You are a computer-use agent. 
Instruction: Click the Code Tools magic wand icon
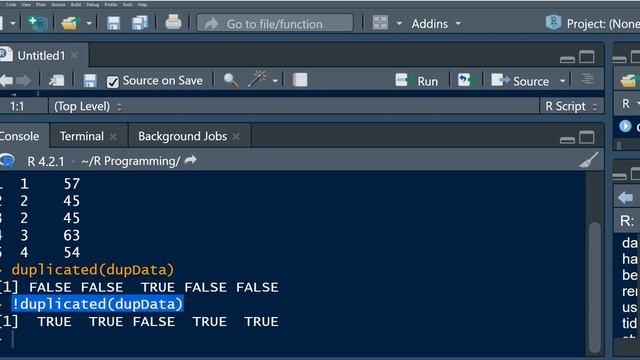[x=257, y=79]
